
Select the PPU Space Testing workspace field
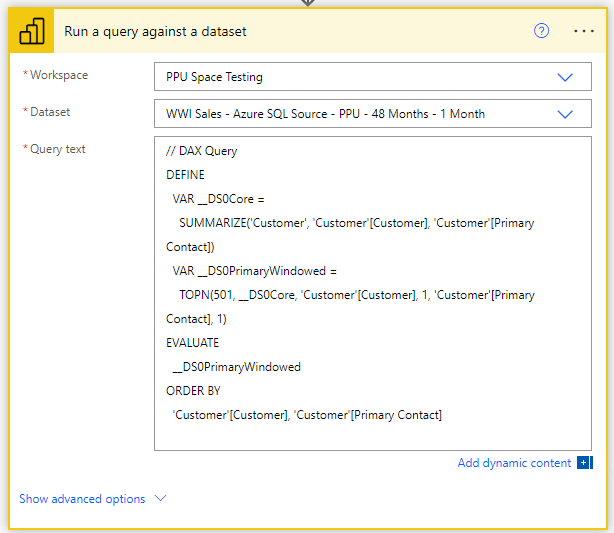coord(373,77)
